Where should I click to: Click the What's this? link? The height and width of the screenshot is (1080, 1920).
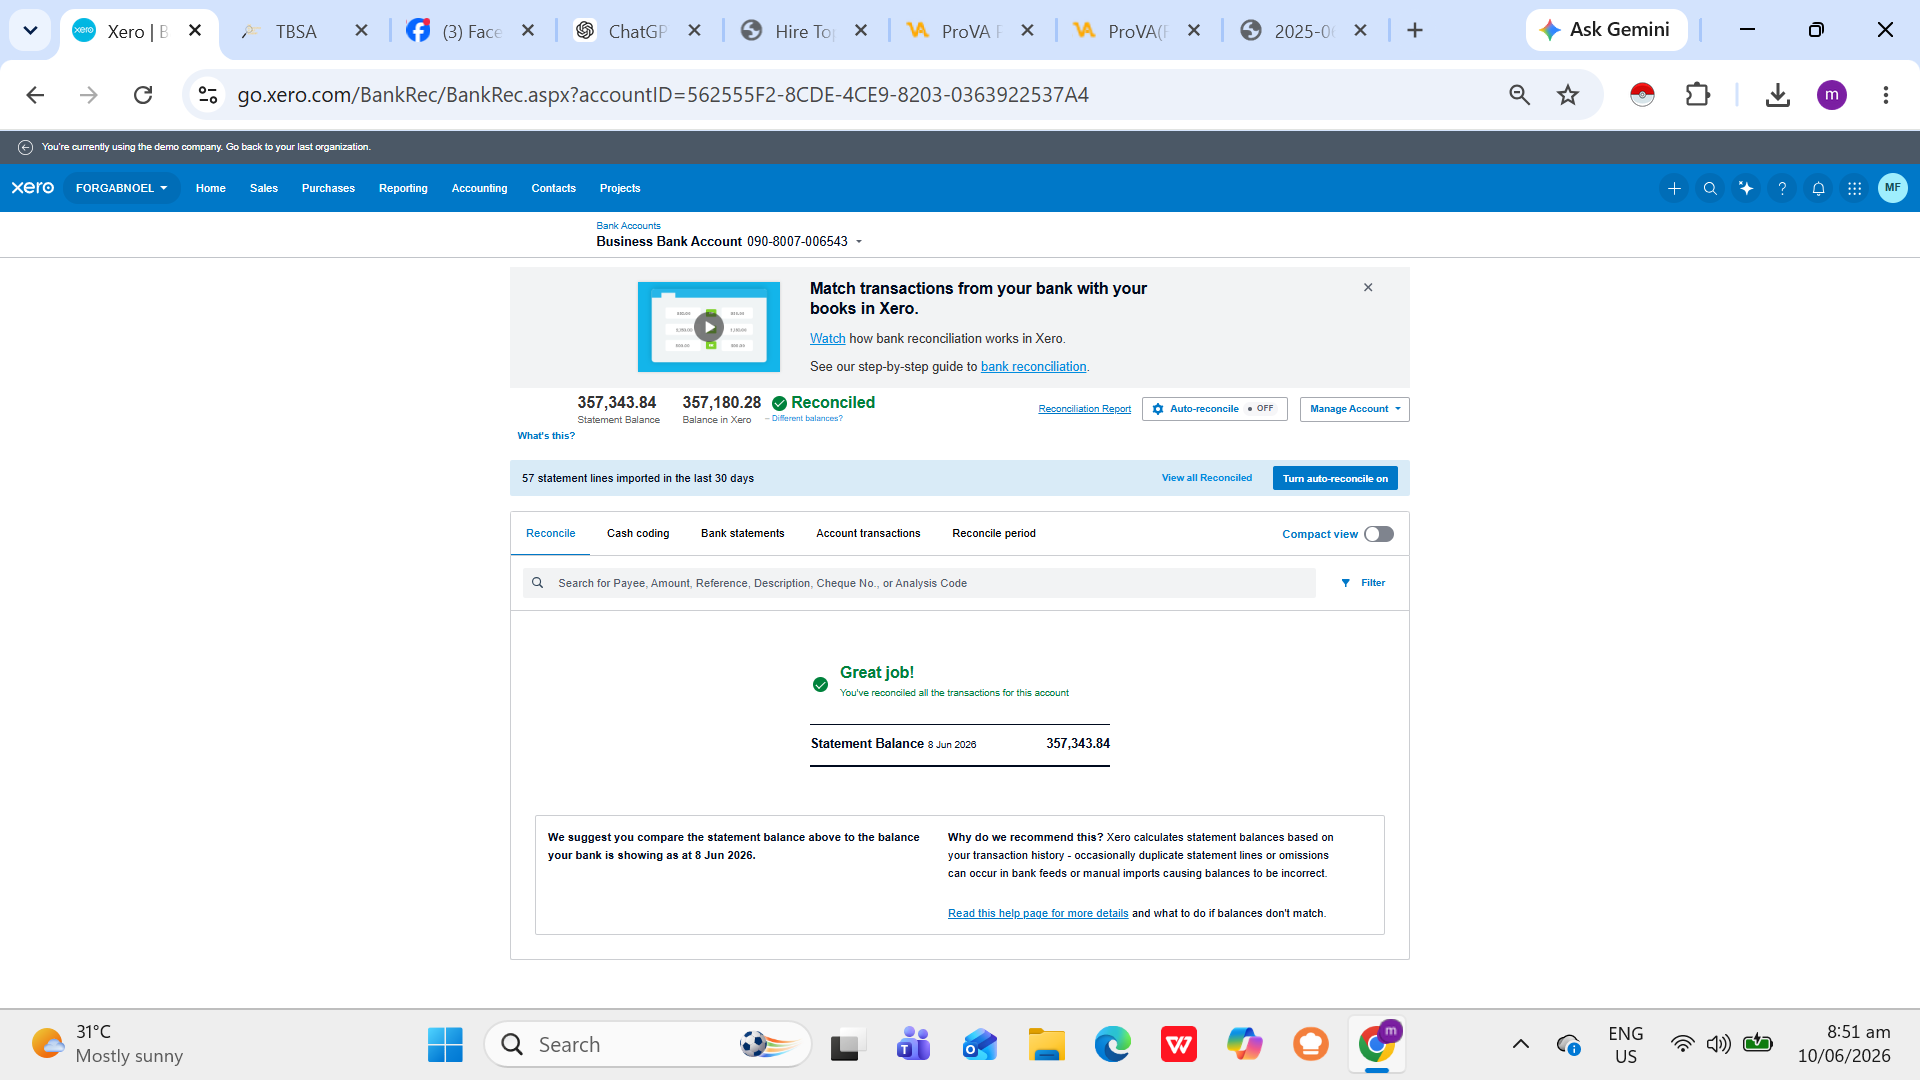546,436
